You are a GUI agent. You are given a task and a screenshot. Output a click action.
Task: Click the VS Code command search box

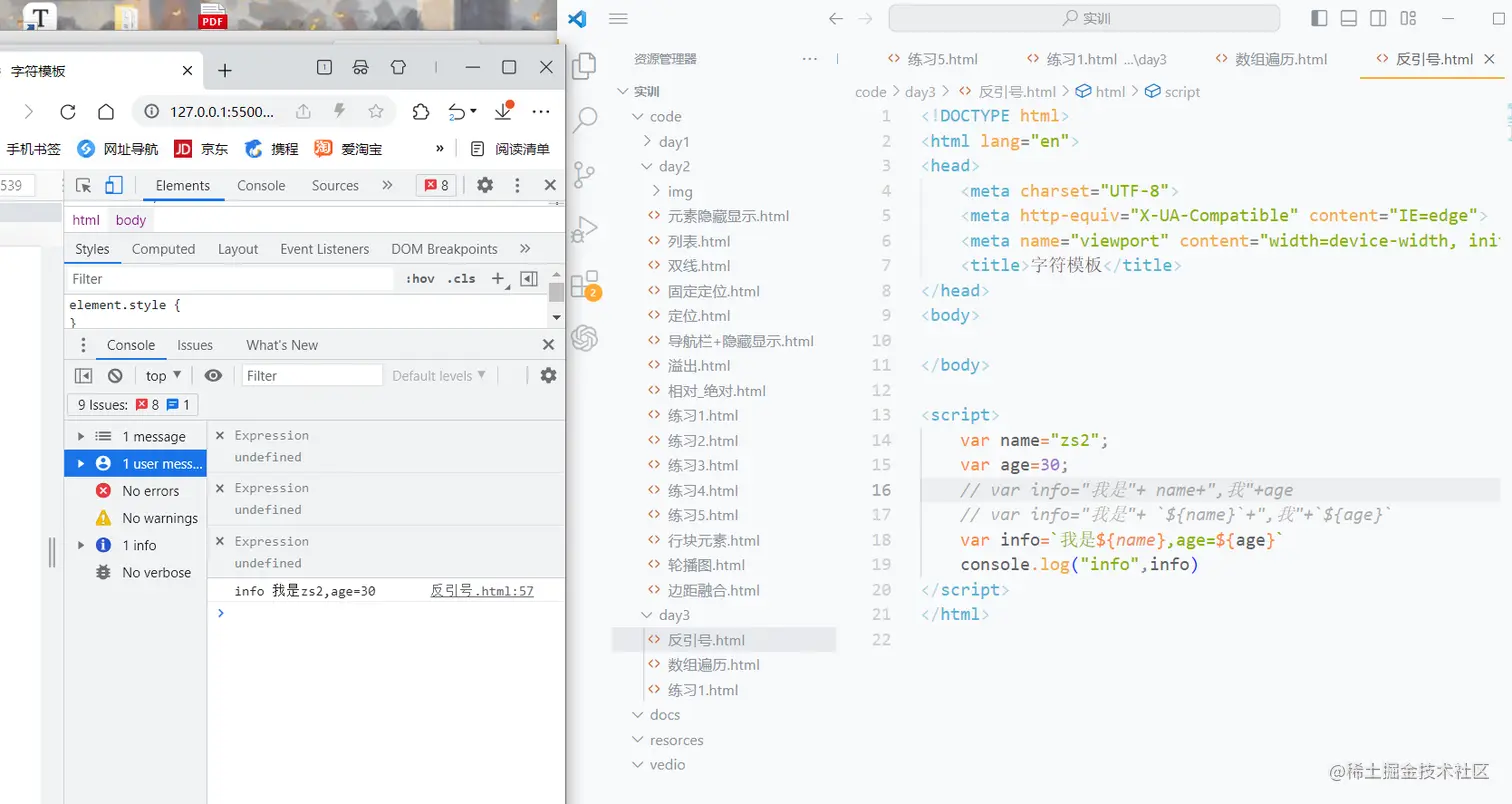point(1084,18)
